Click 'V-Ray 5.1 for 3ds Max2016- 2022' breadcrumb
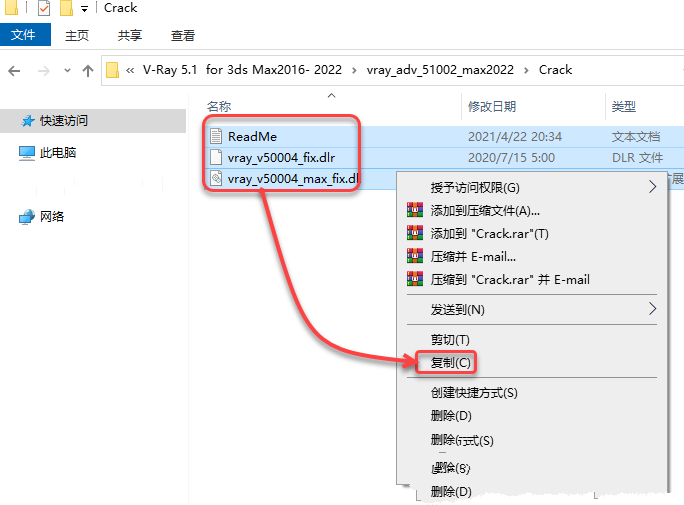Image resolution: width=684 pixels, height=505 pixels. pos(242,70)
